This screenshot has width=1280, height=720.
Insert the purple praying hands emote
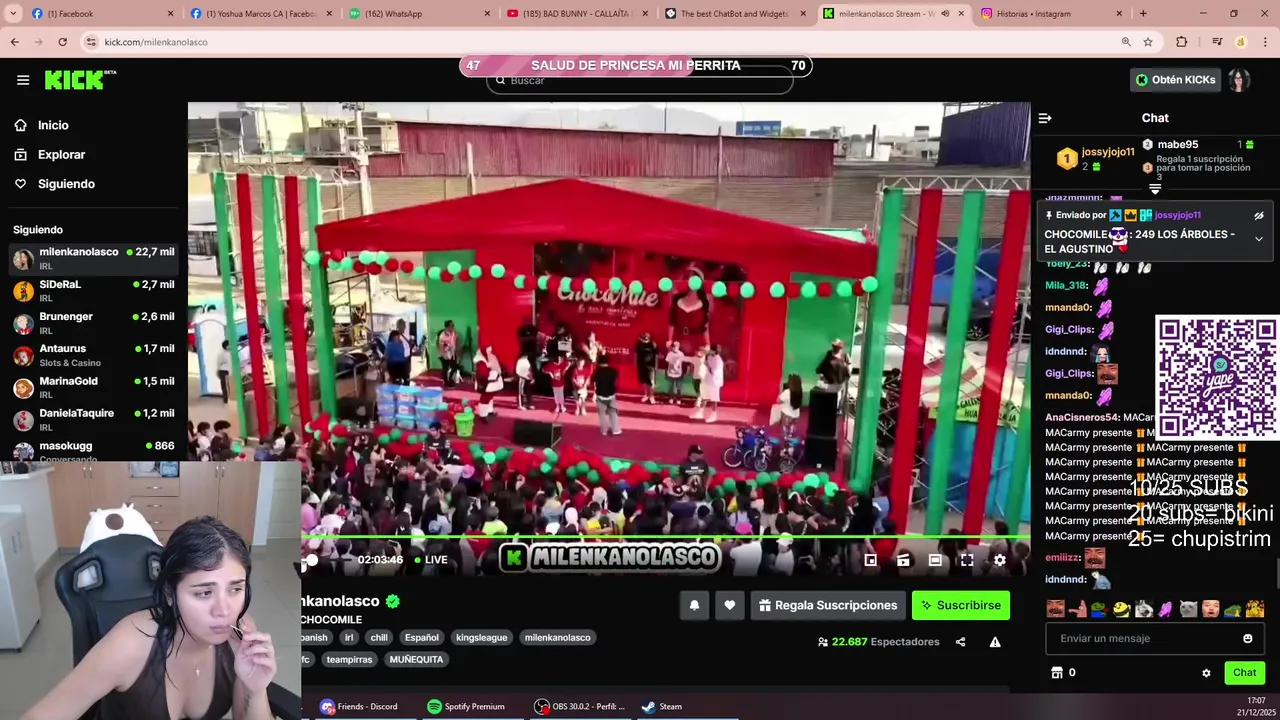[1166, 608]
